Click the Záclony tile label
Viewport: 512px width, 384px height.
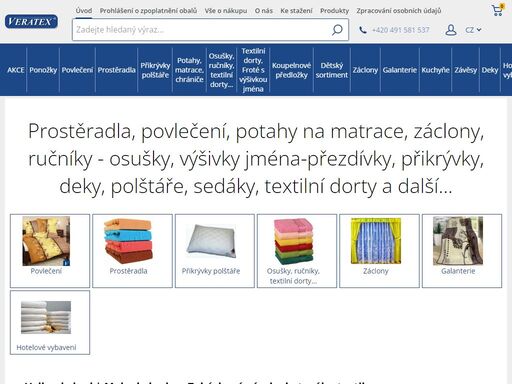point(376,271)
